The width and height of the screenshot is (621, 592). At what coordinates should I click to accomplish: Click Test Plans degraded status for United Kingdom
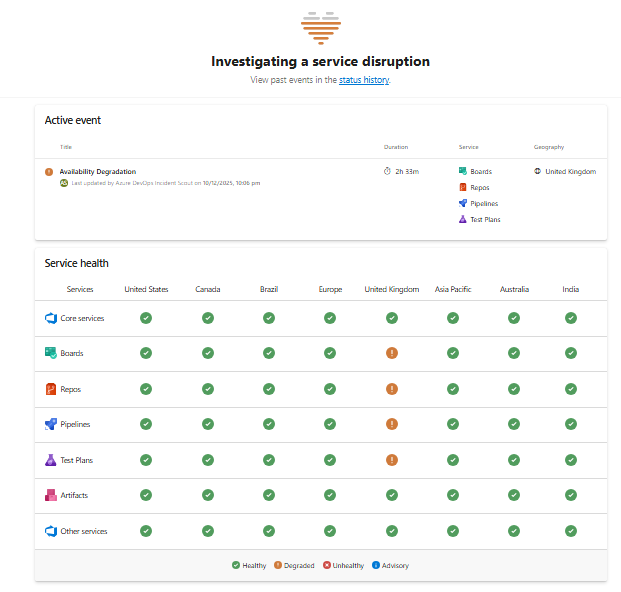392,460
